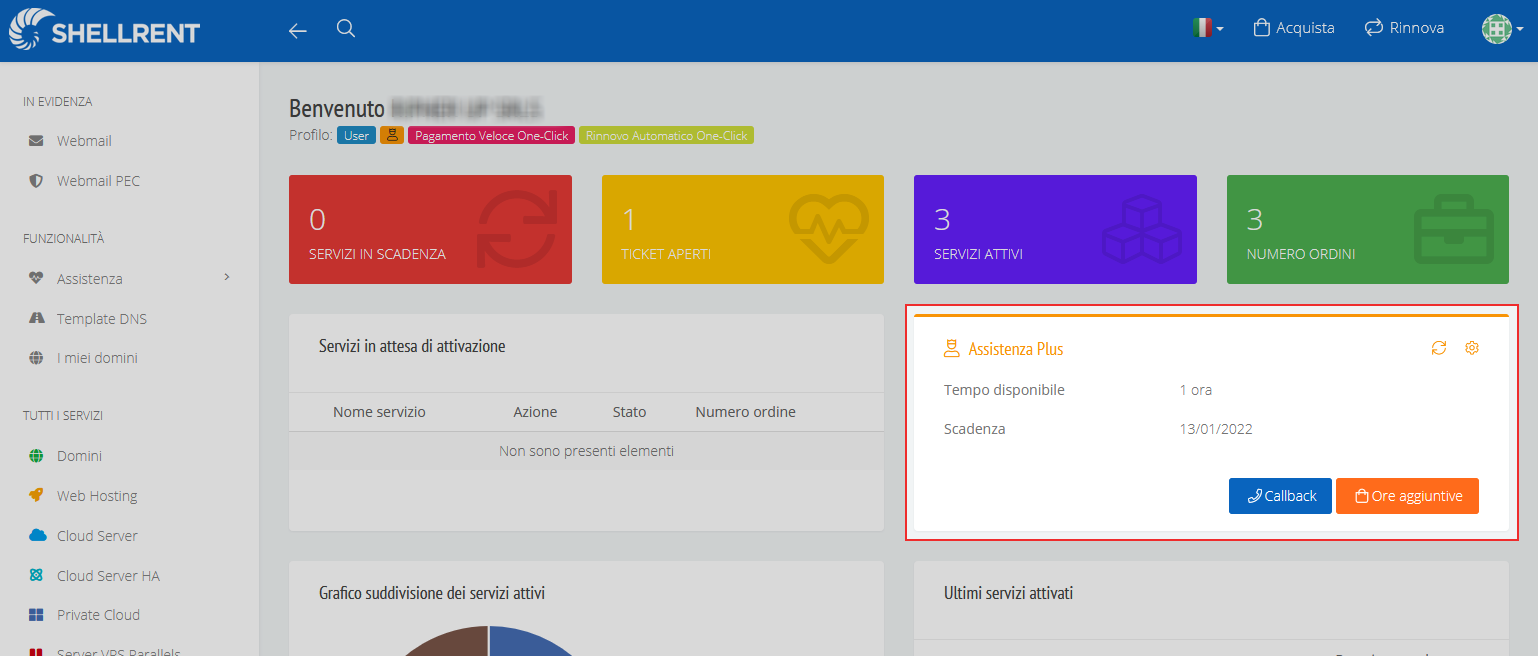Open the purple Servizi attivi card
This screenshot has width=1538, height=656.
pos(1055,229)
